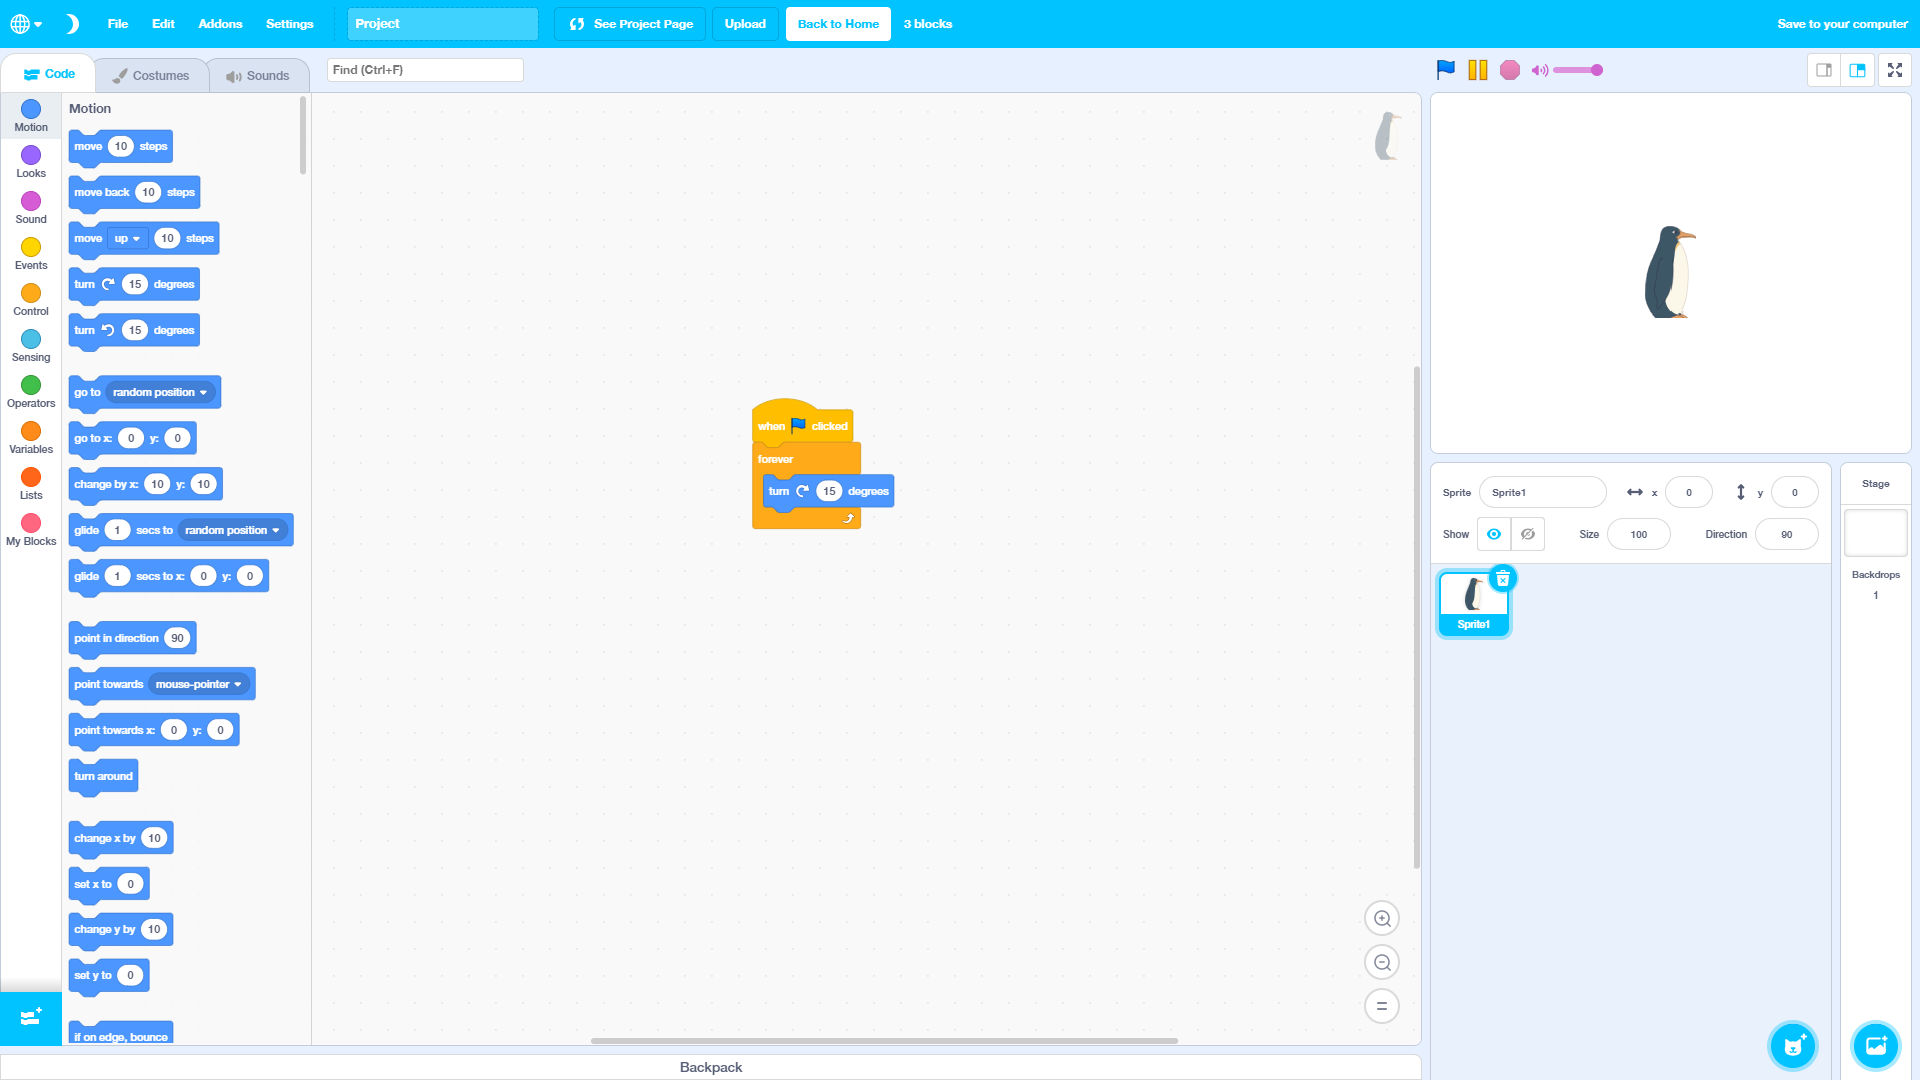1920x1080 pixels.
Task: Click the Back to Home button
Action: click(x=837, y=23)
